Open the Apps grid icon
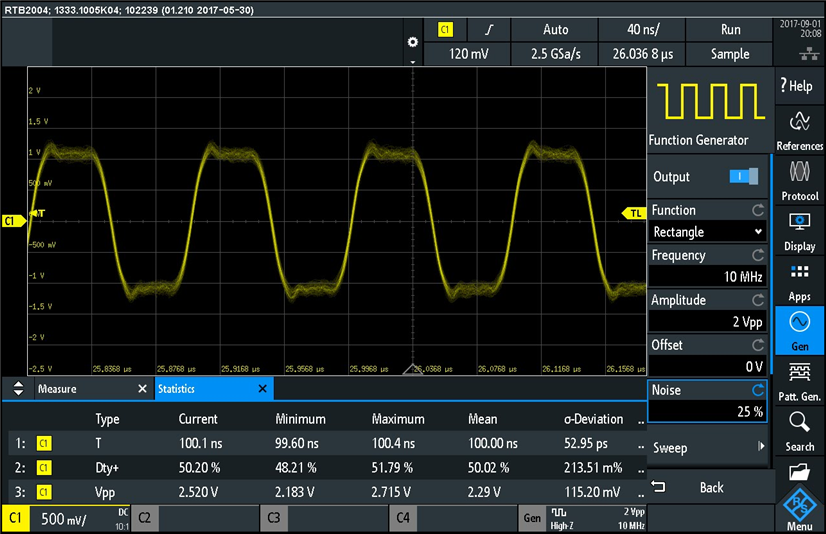The height and width of the screenshot is (534, 826). [799, 282]
